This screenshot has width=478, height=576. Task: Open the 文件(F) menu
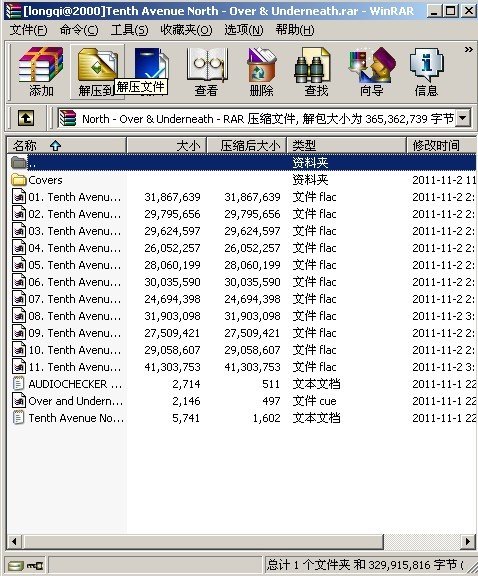pyautogui.click(x=28, y=30)
